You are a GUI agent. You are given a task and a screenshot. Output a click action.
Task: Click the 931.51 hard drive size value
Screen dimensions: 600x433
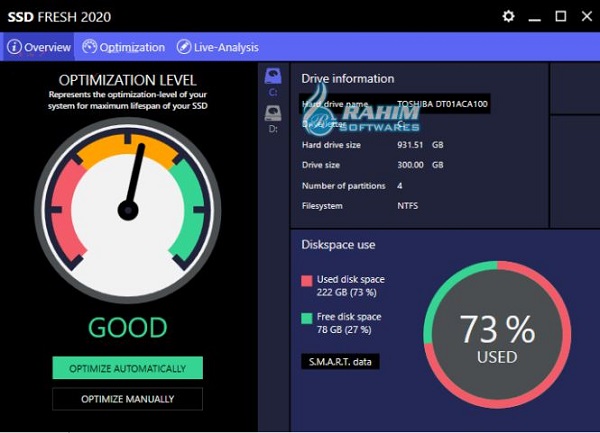(410, 145)
